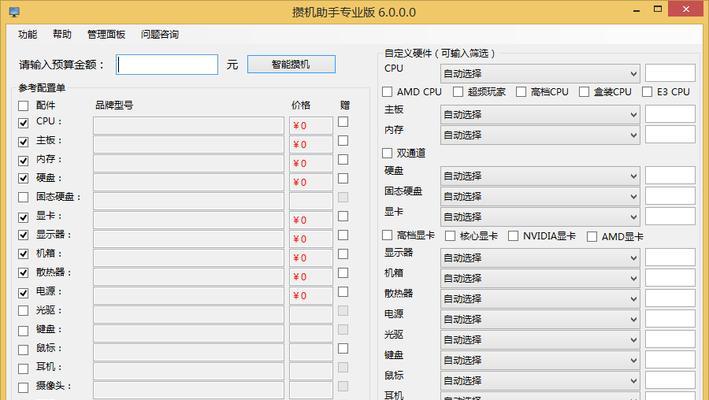The width and height of the screenshot is (709, 400).
Task: Check the 耳机 component checkbox
Action: coord(23,369)
